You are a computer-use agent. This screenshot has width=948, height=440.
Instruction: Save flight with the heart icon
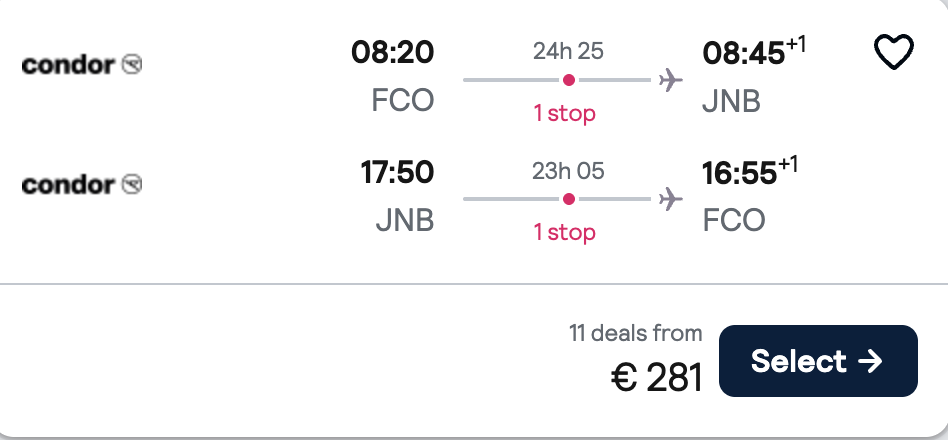[x=894, y=52]
